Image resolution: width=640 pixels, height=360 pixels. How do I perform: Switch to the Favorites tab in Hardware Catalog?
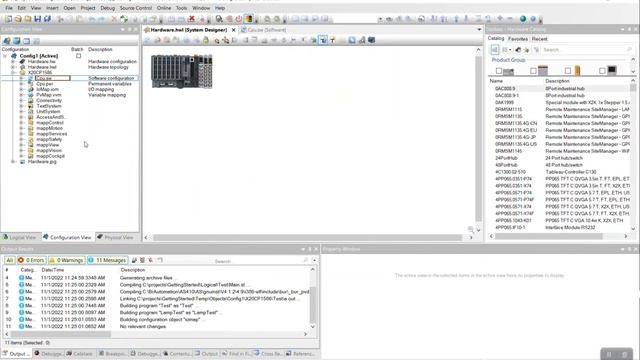[x=518, y=39]
